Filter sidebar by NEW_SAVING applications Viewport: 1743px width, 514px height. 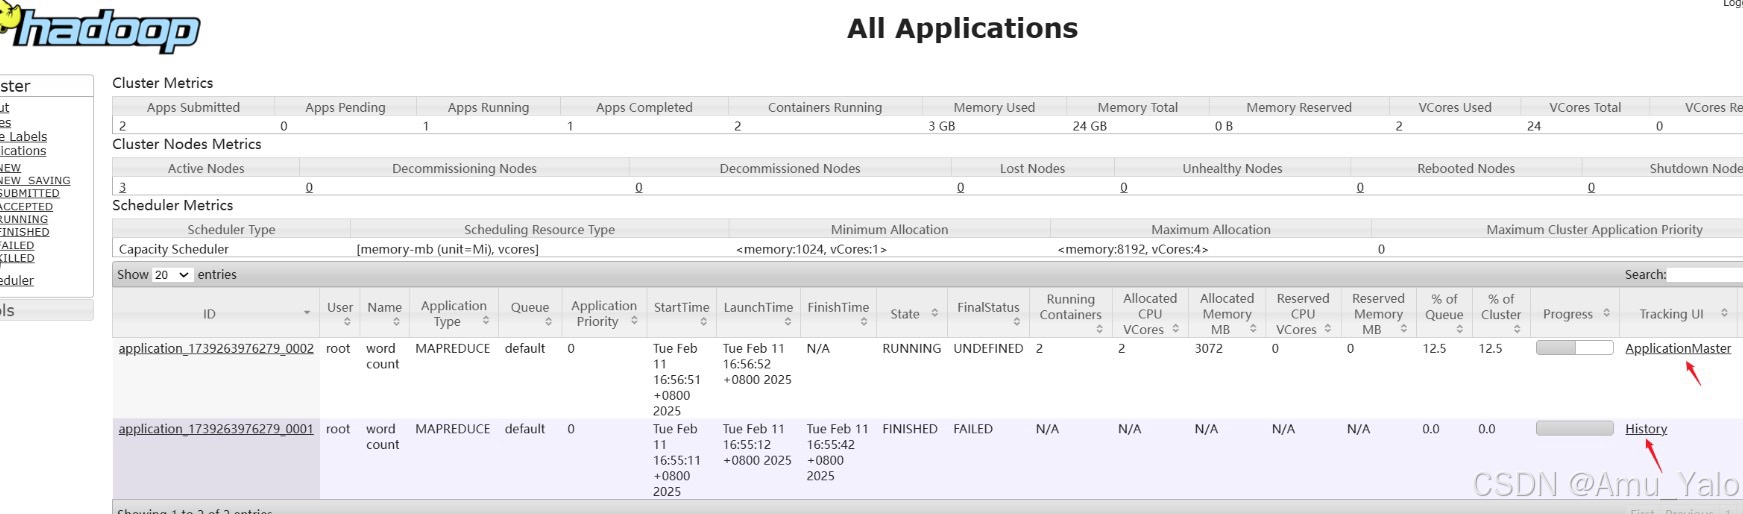pyautogui.click(x=35, y=180)
